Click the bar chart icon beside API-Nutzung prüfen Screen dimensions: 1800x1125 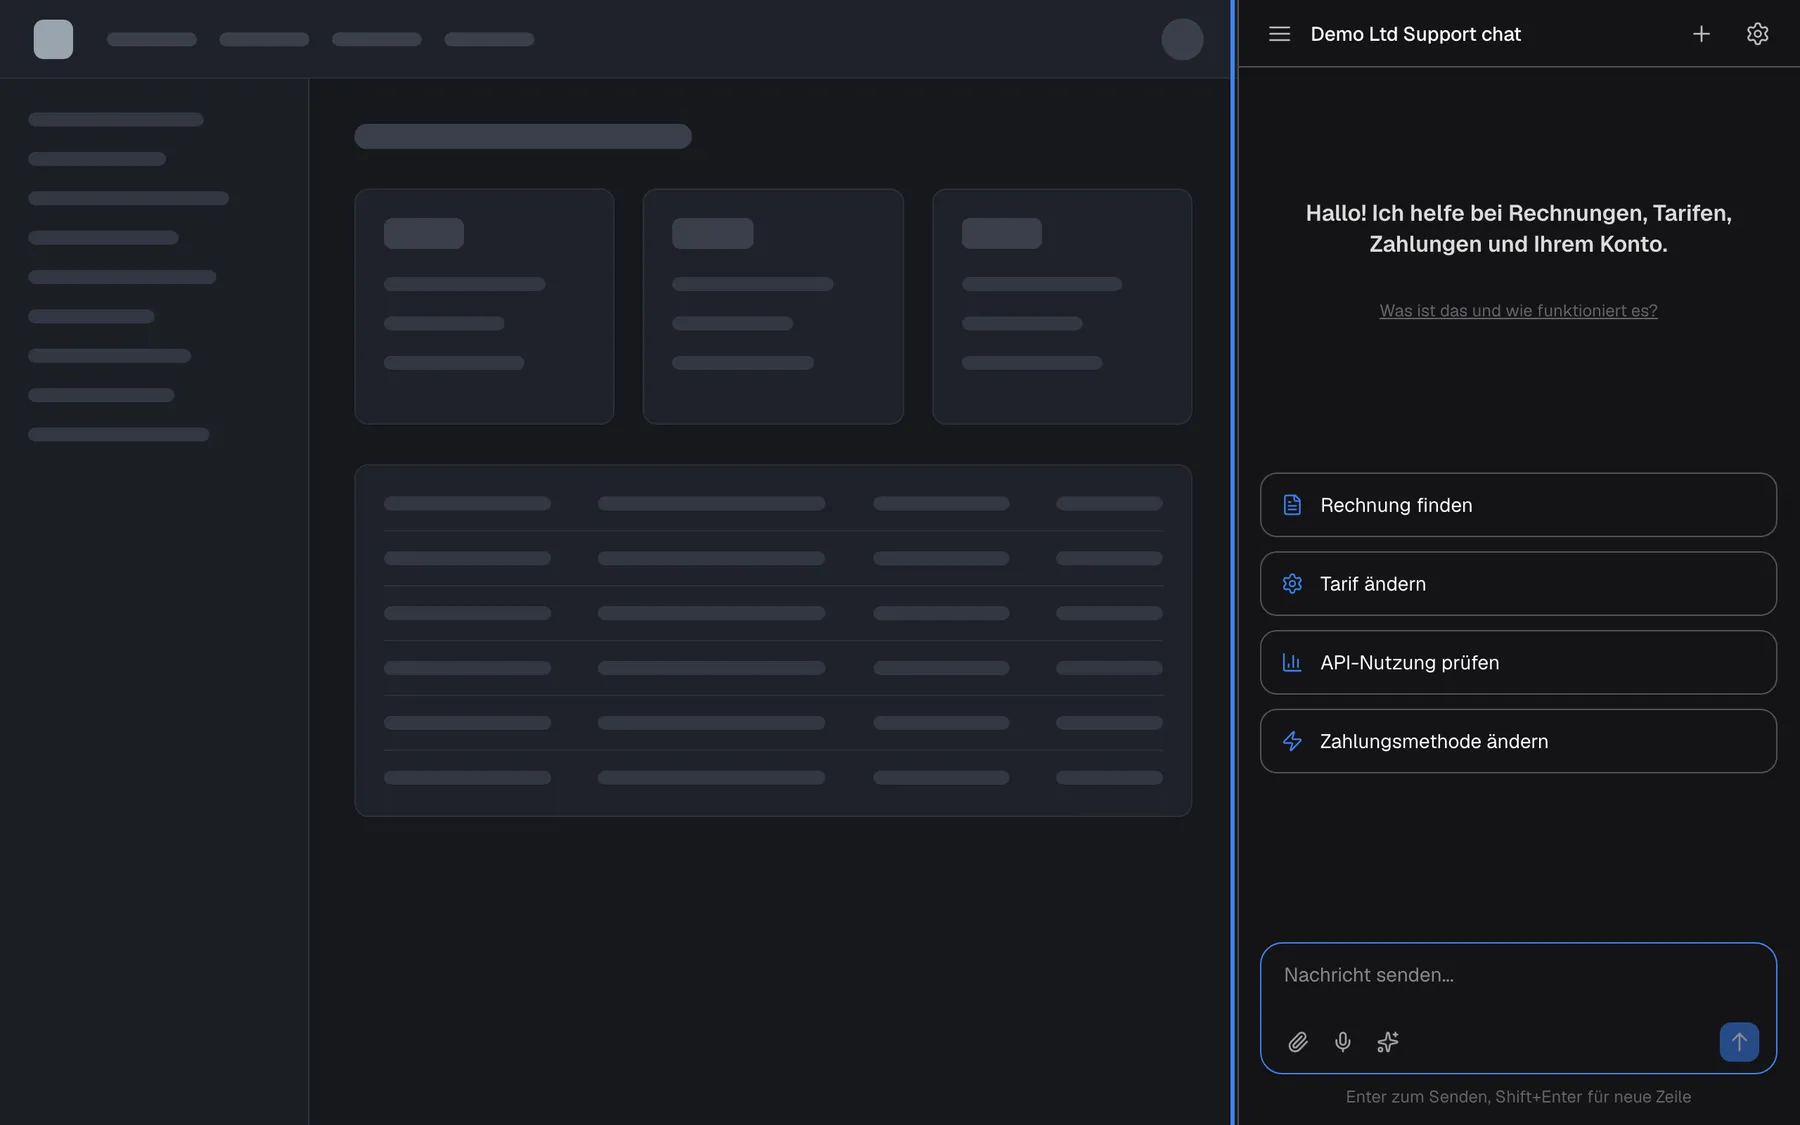pyautogui.click(x=1292, y=663)
